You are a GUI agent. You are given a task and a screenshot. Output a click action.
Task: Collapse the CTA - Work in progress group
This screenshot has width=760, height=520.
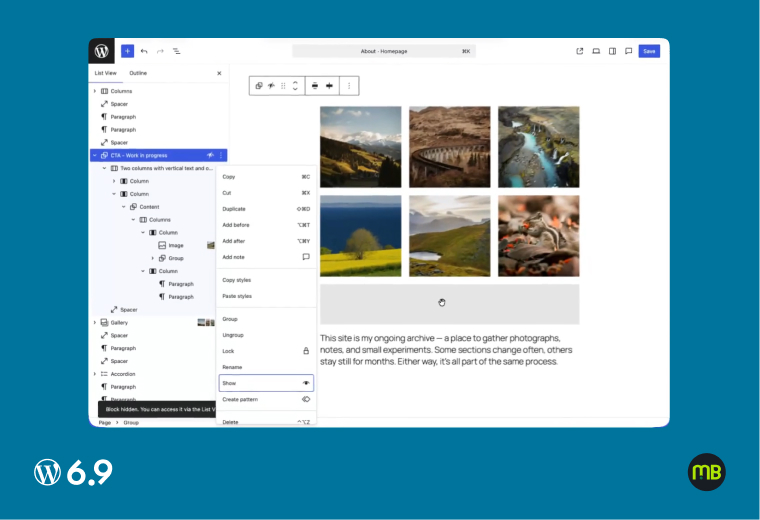tap(95, 155)
